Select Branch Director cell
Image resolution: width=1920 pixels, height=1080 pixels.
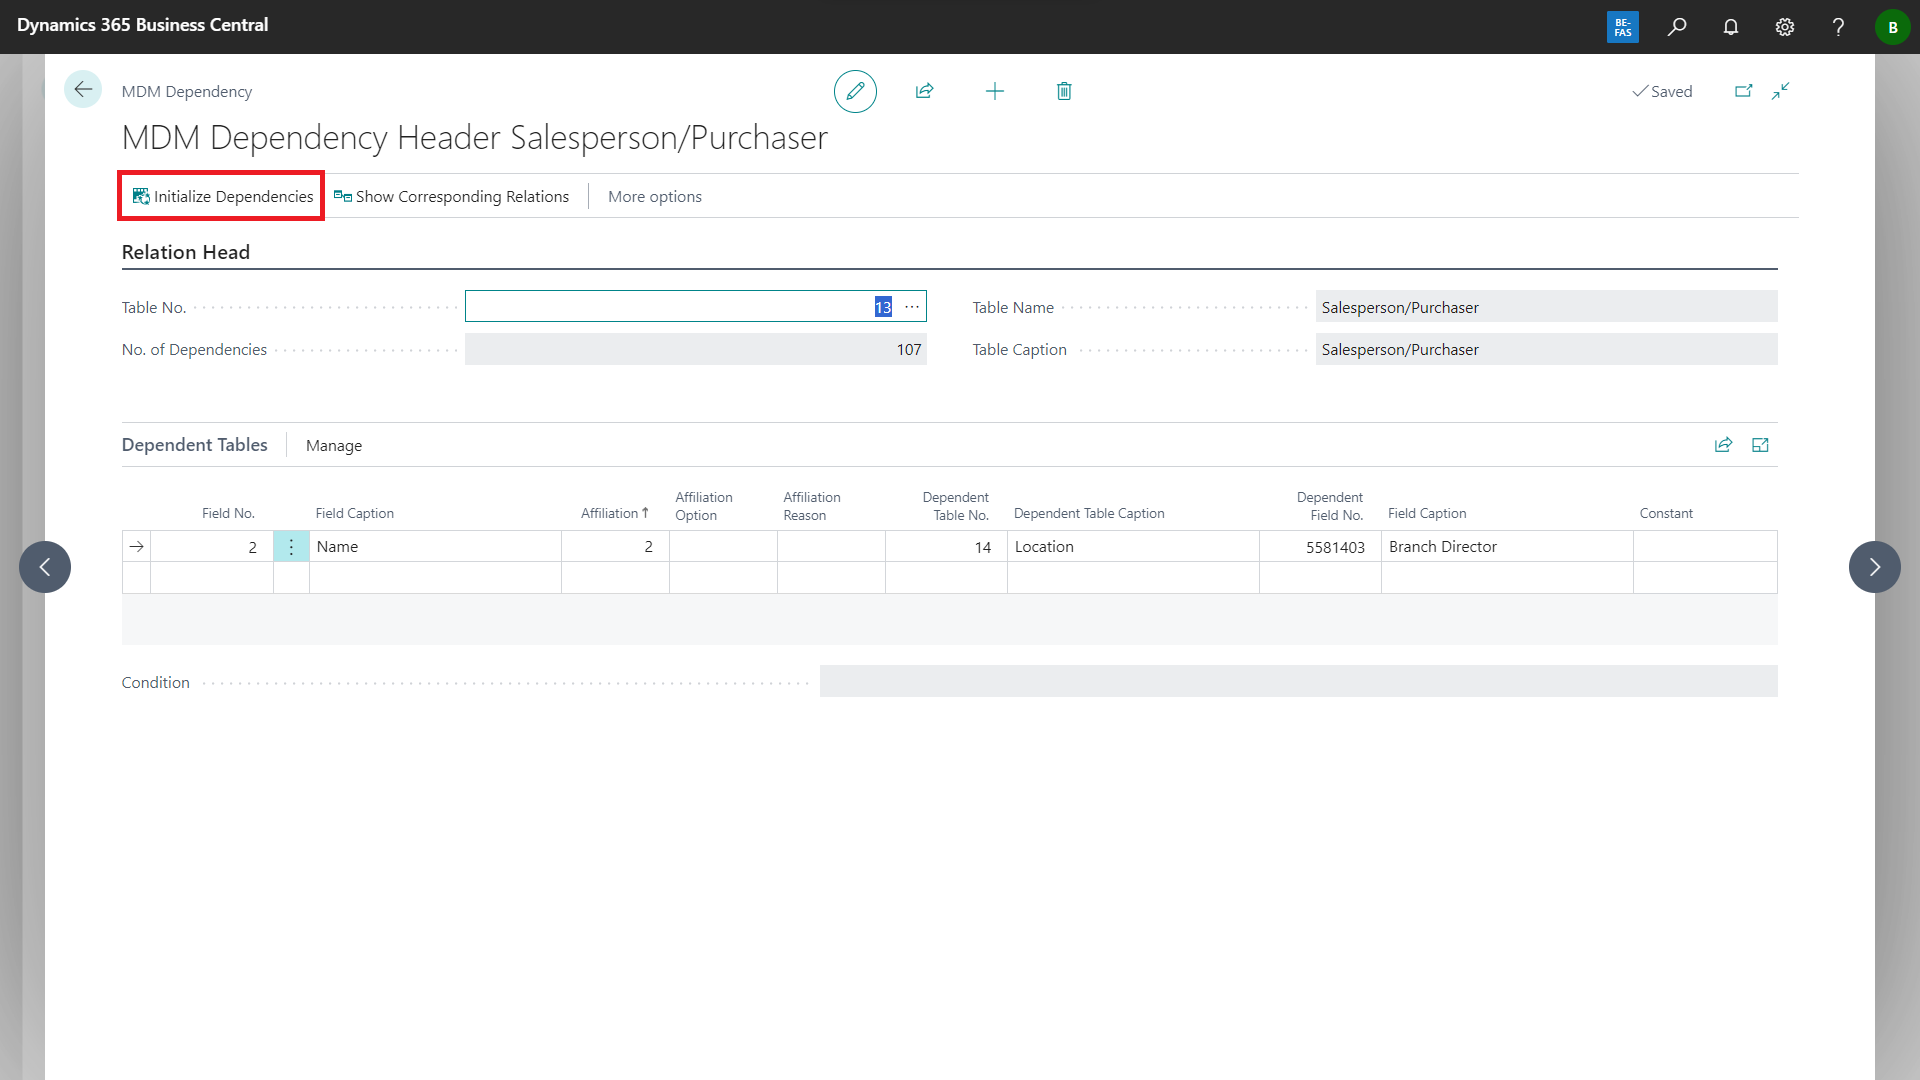pos(1507,547)
